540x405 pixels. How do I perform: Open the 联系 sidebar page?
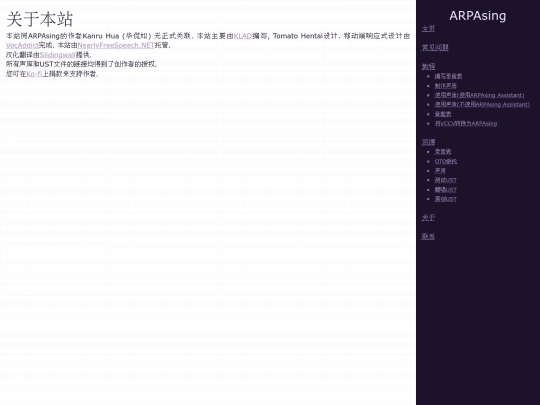(428, 237)
